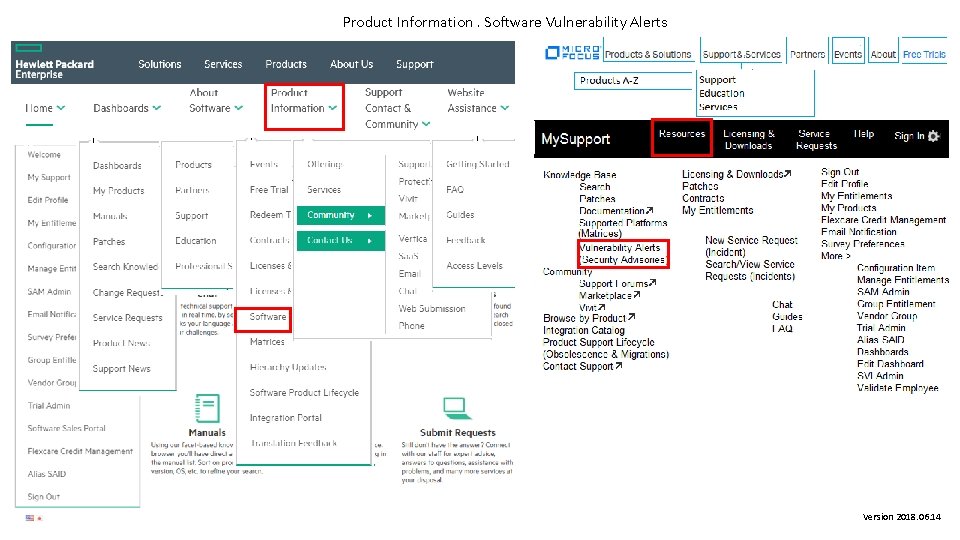This screenshot has width=960, height=540.
Task: Open Solutions in HPE top bar
Action: tap(160, 64)
